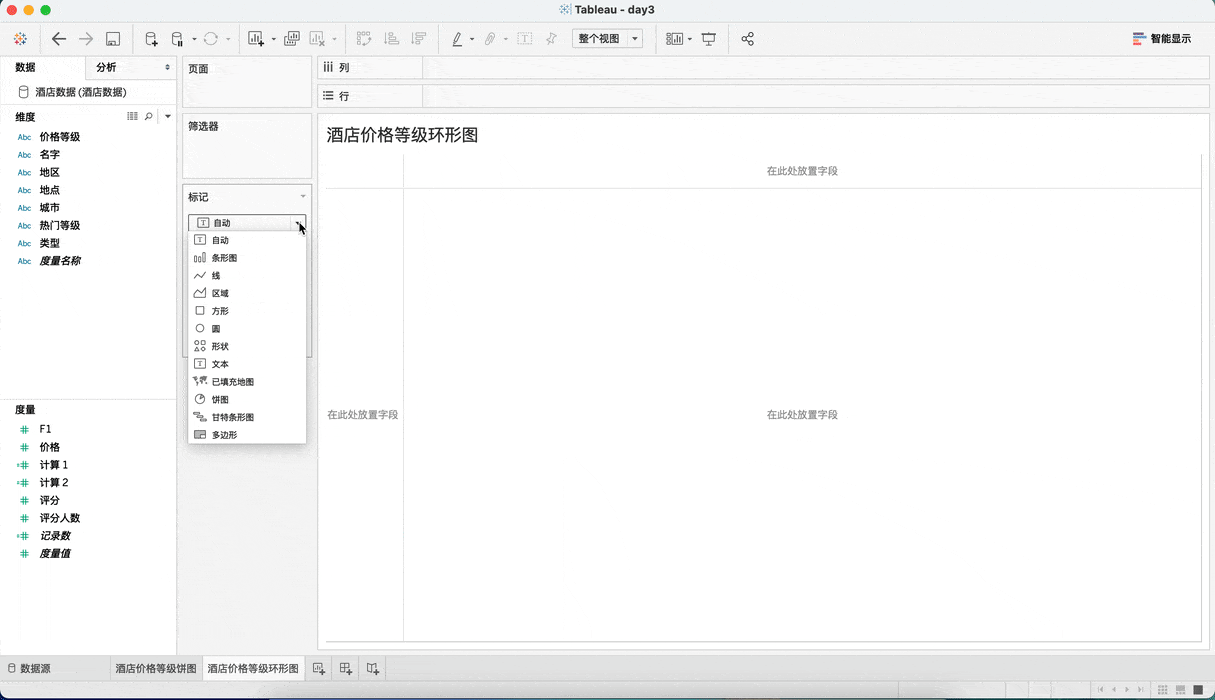Pause auto updates for the data source
1215x700 pixels.
click(177, 39)
